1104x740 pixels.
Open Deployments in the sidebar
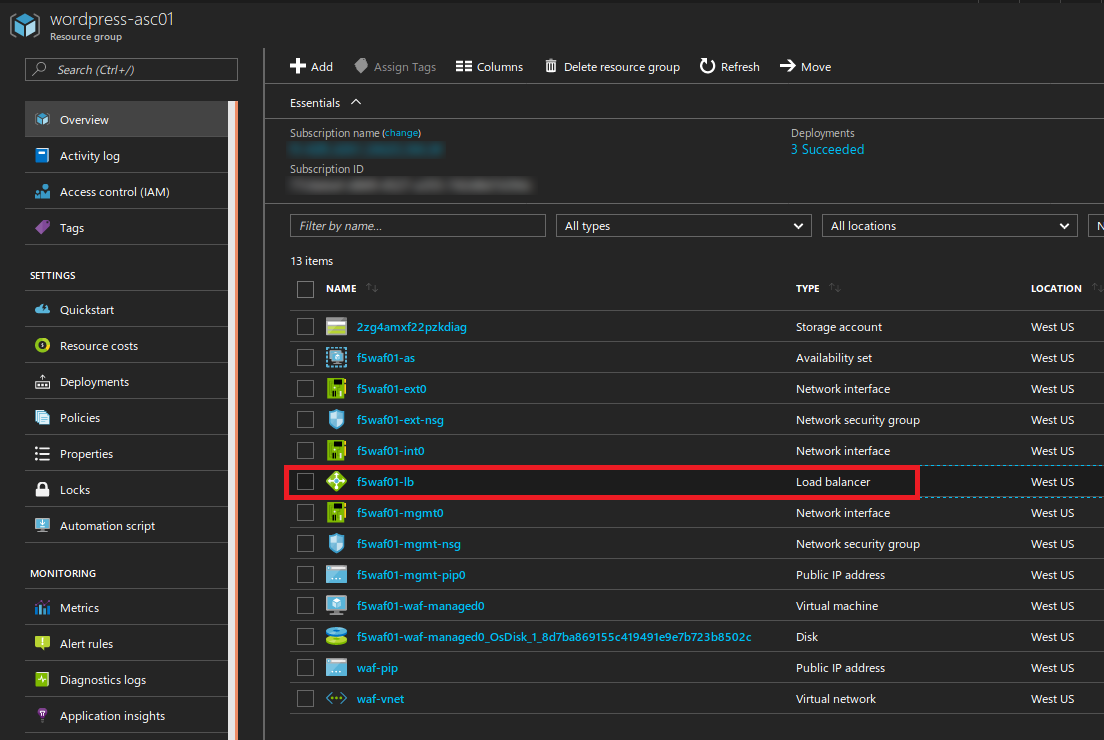(127, 382)
